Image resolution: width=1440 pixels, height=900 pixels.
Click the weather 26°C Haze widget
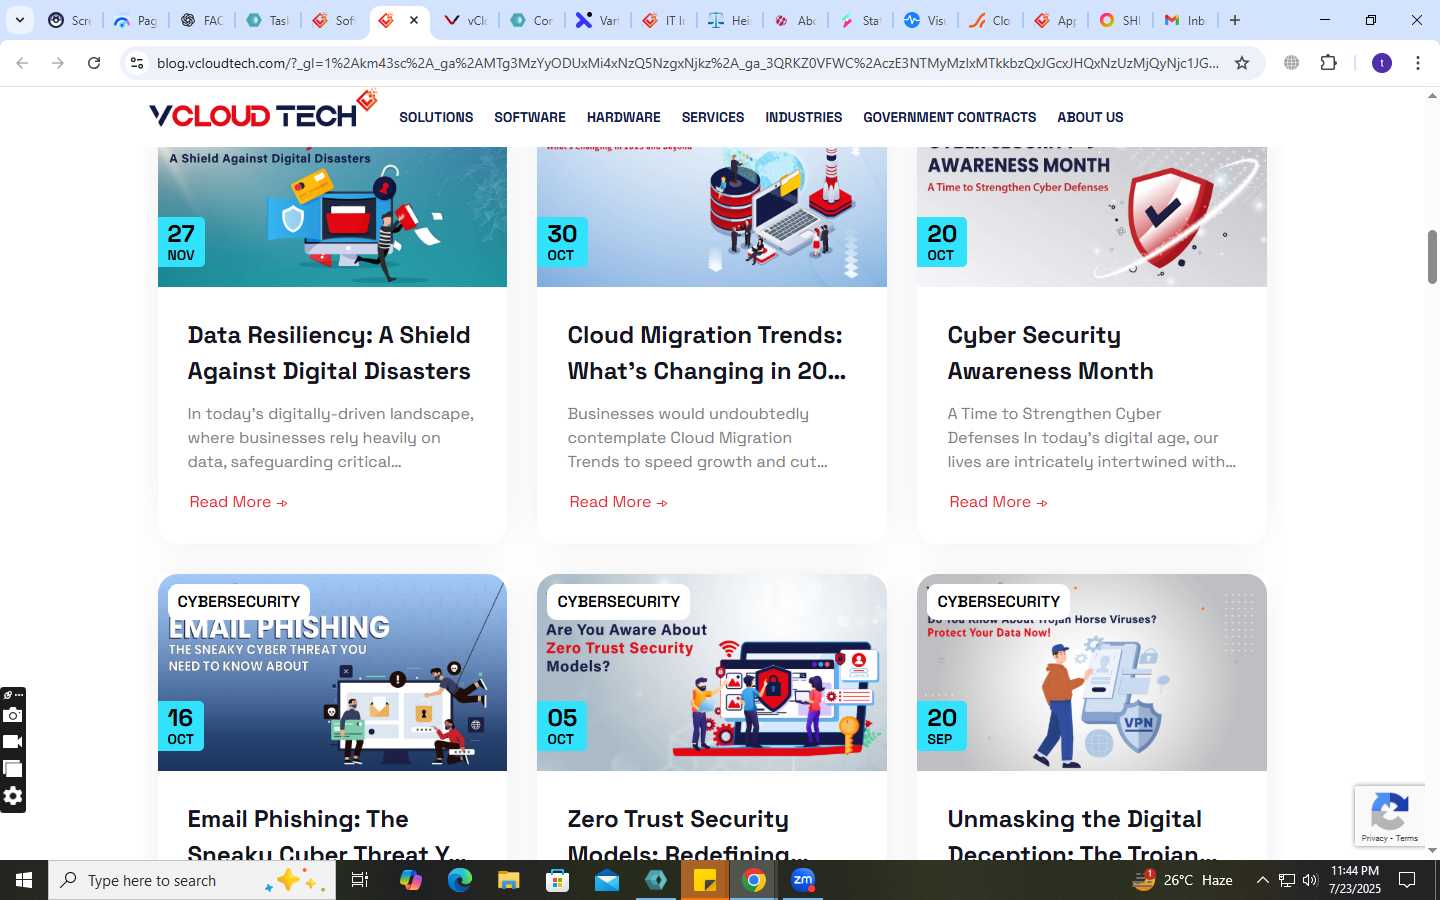(1182, 880)
